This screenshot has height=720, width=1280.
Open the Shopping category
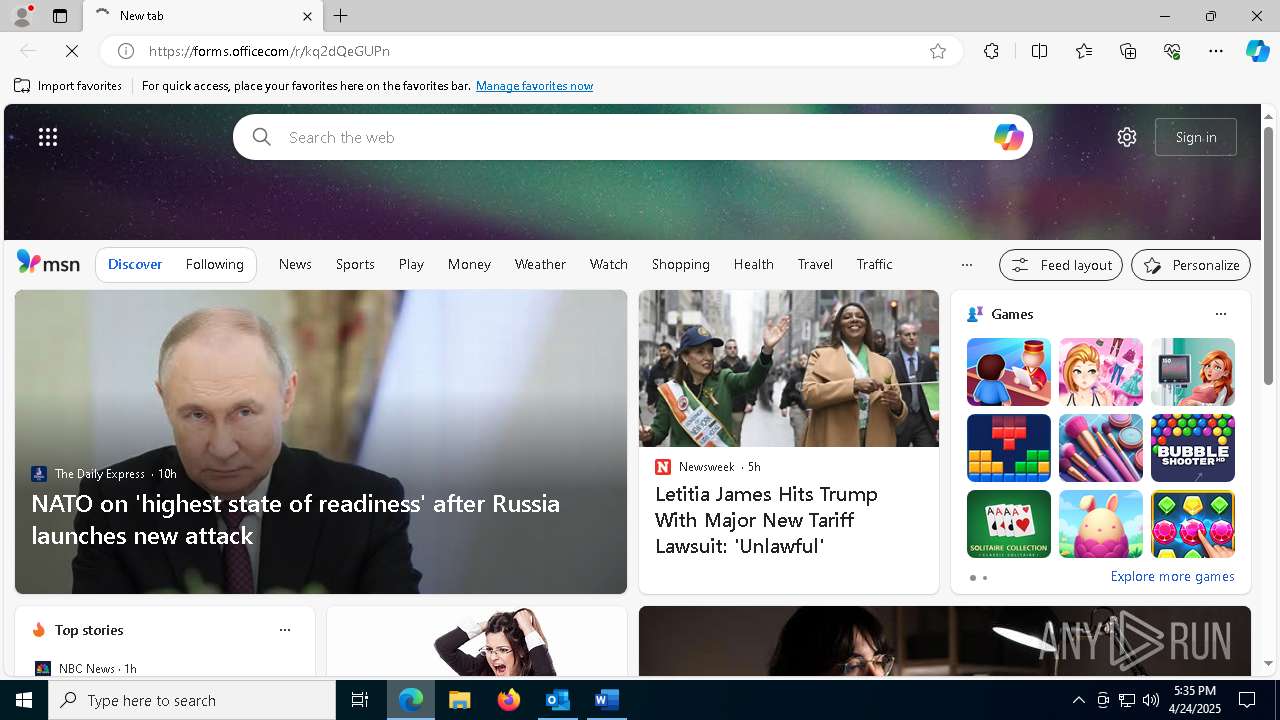[681, 264]
